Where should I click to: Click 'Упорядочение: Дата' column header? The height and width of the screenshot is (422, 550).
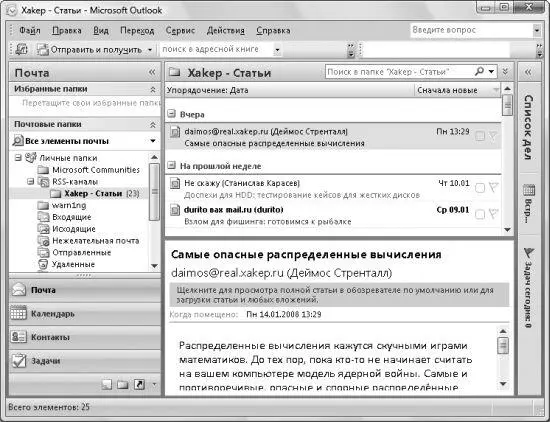[290, 91]
